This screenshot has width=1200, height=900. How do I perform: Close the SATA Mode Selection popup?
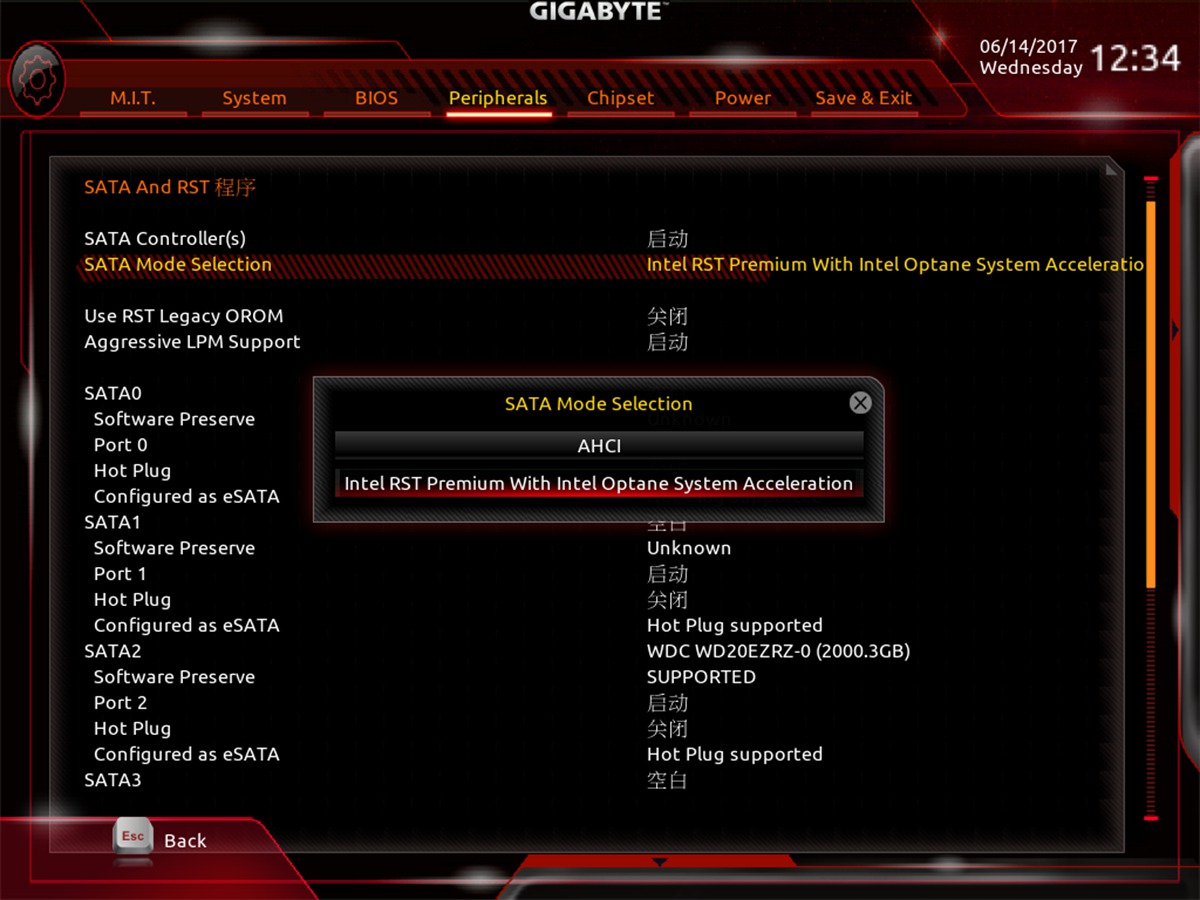coord(860,403)
